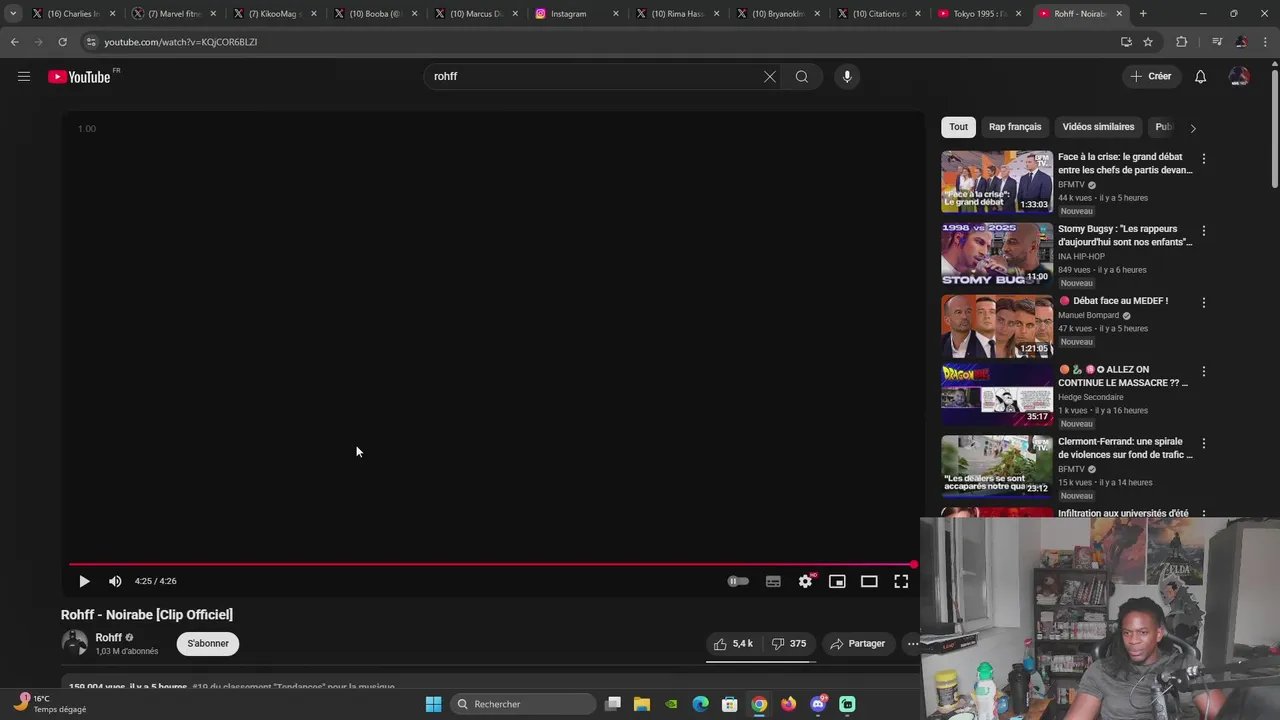Clear the search box with the X icon
1280x720 pixels.
770,76
